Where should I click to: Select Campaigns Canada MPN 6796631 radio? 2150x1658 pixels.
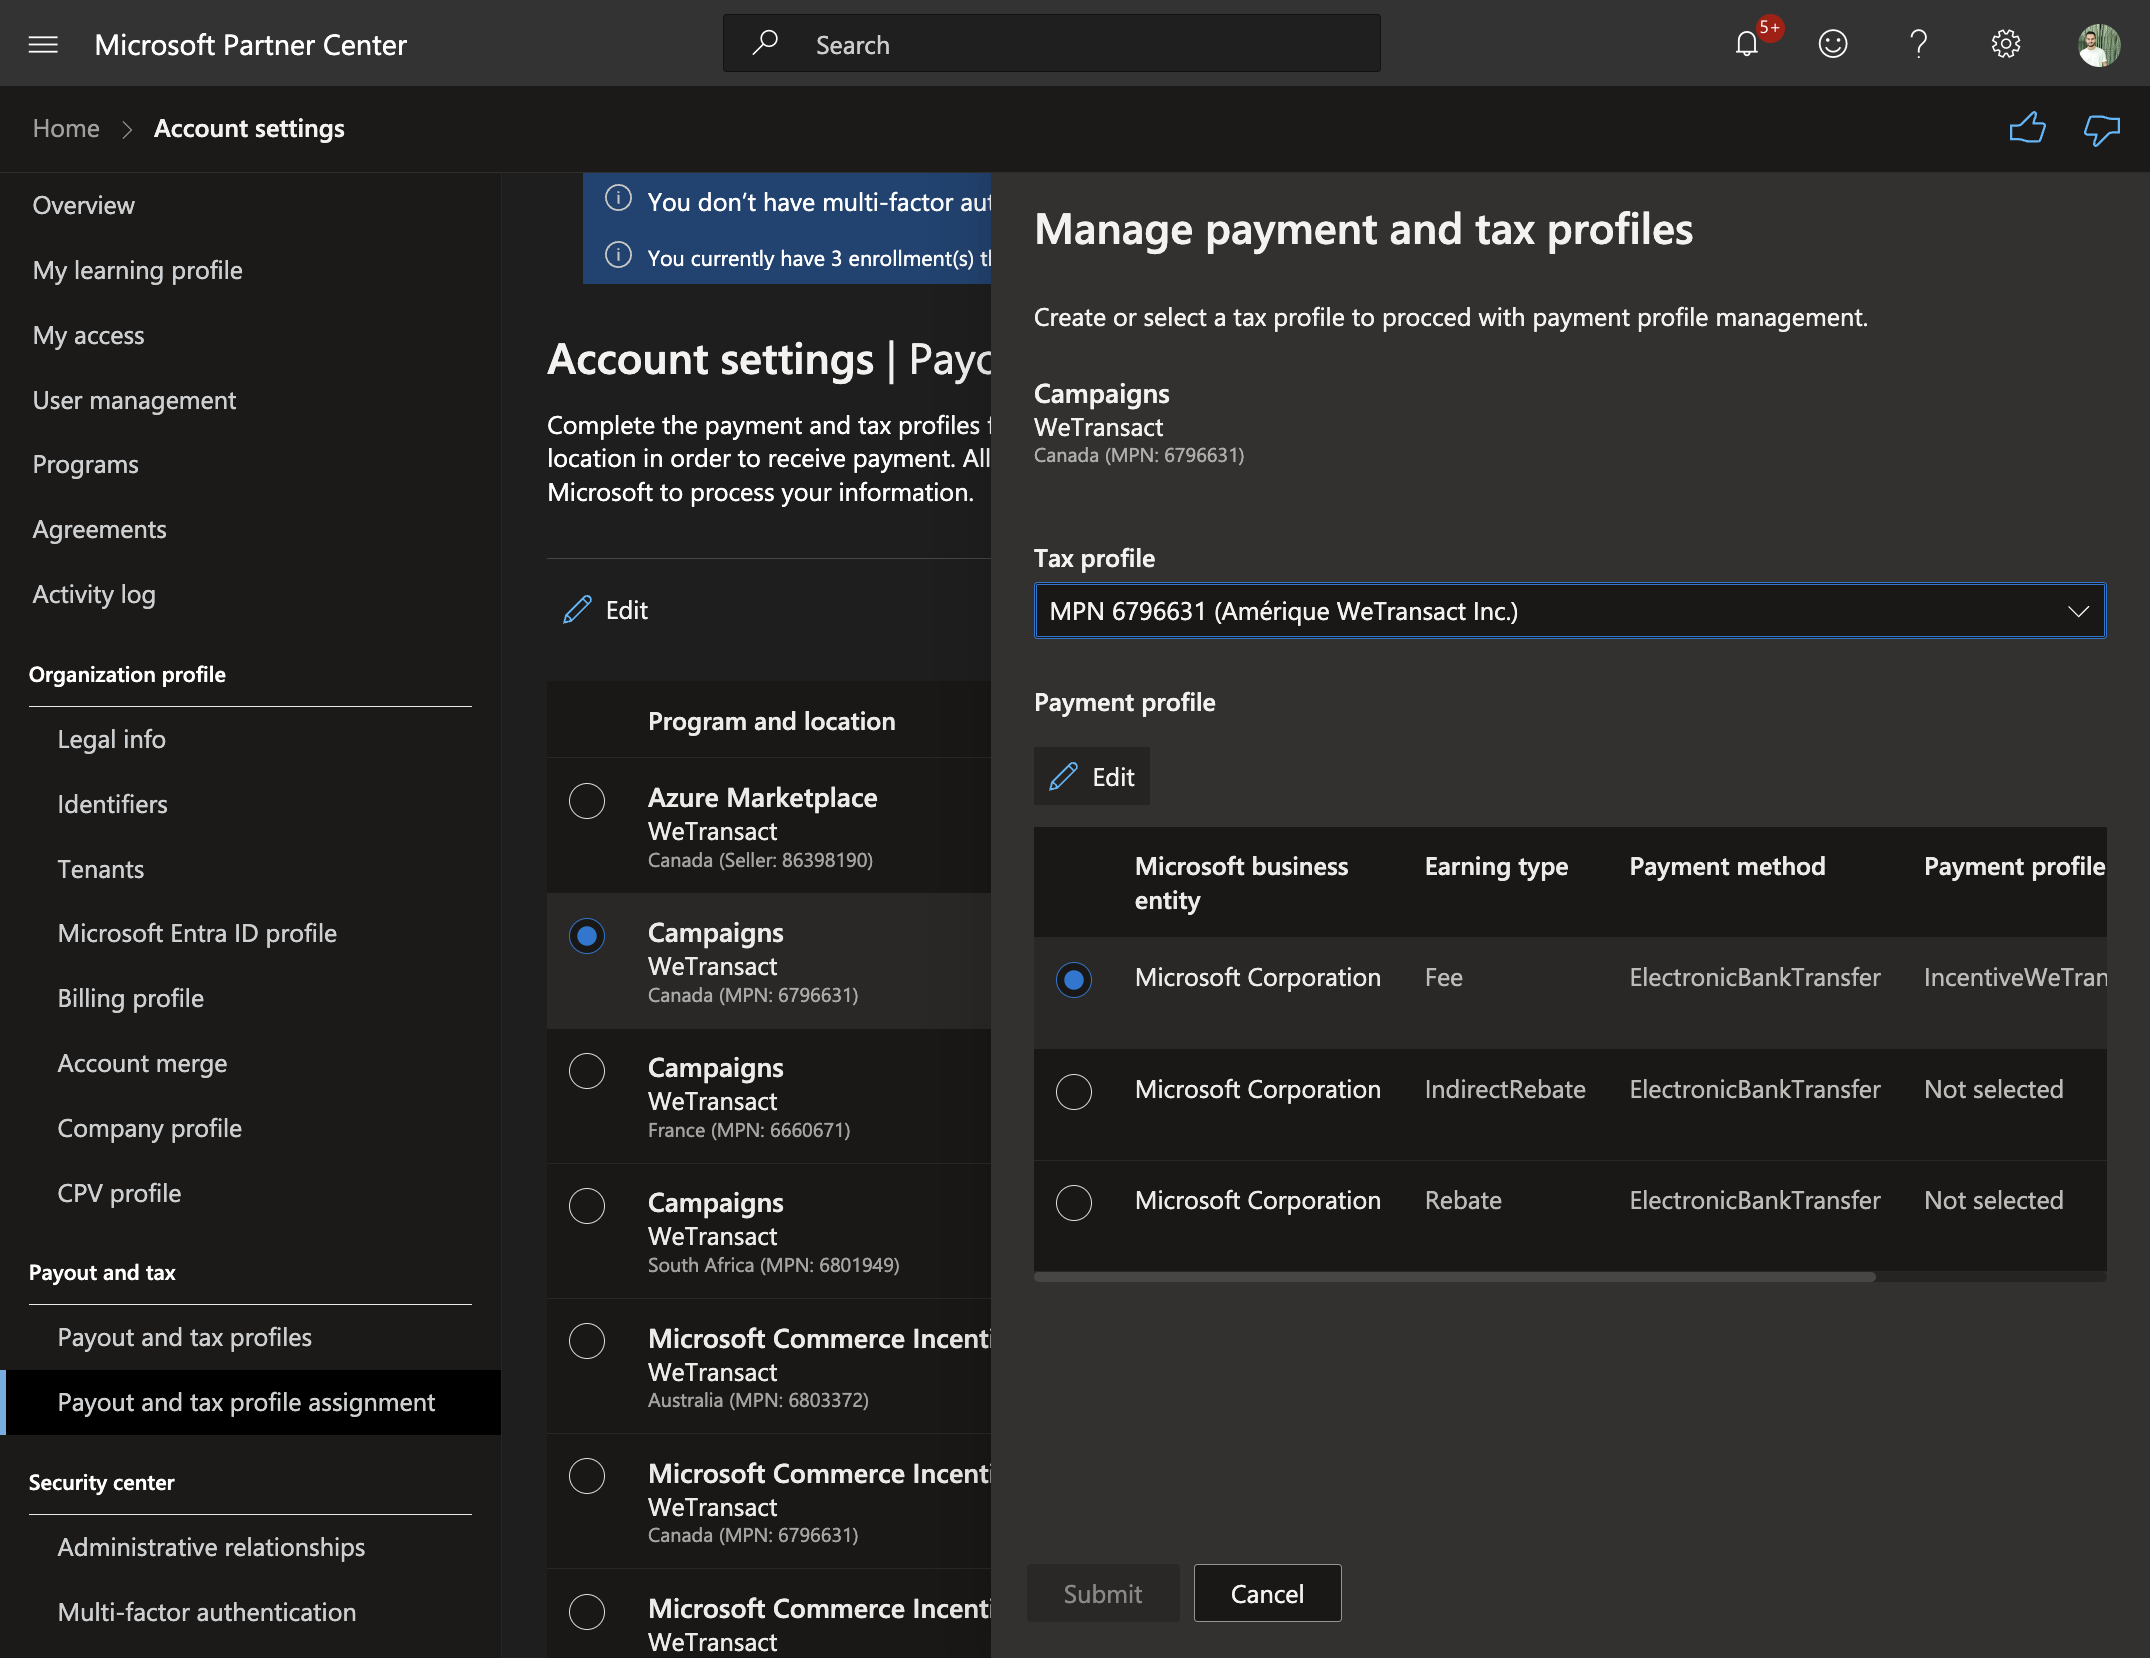[587, 936]
